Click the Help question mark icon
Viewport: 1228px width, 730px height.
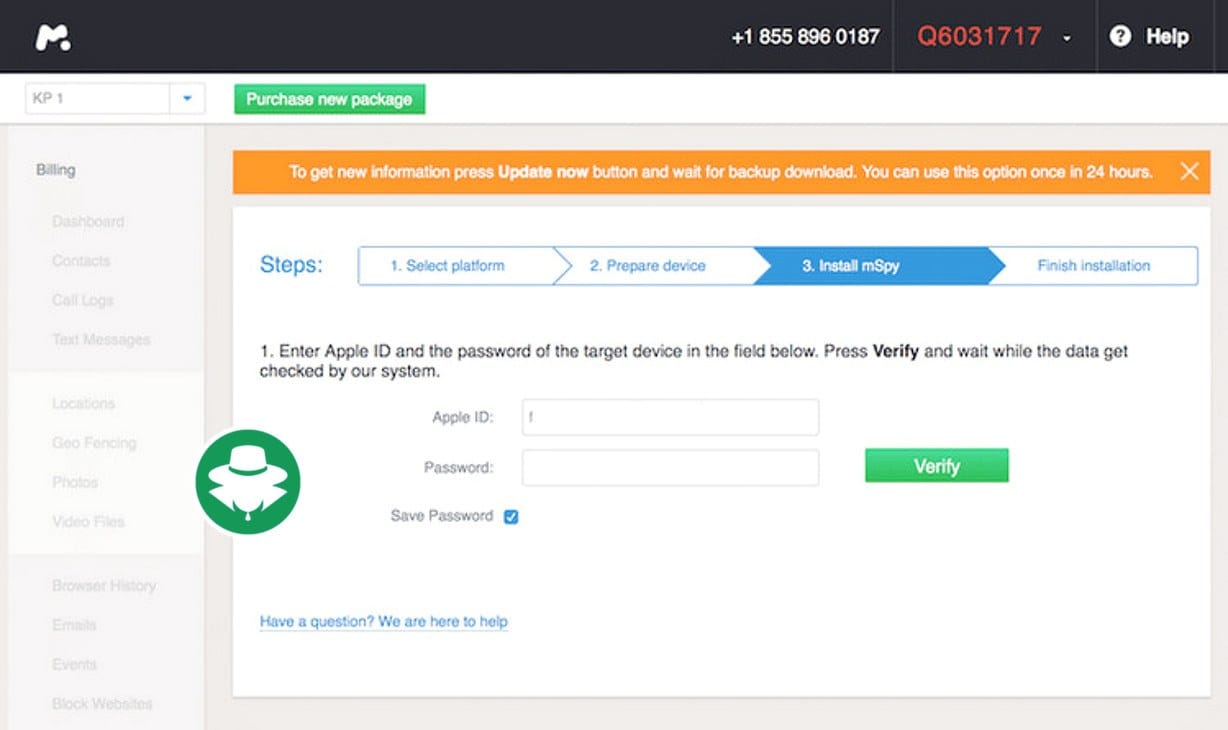click(1120, 36)
